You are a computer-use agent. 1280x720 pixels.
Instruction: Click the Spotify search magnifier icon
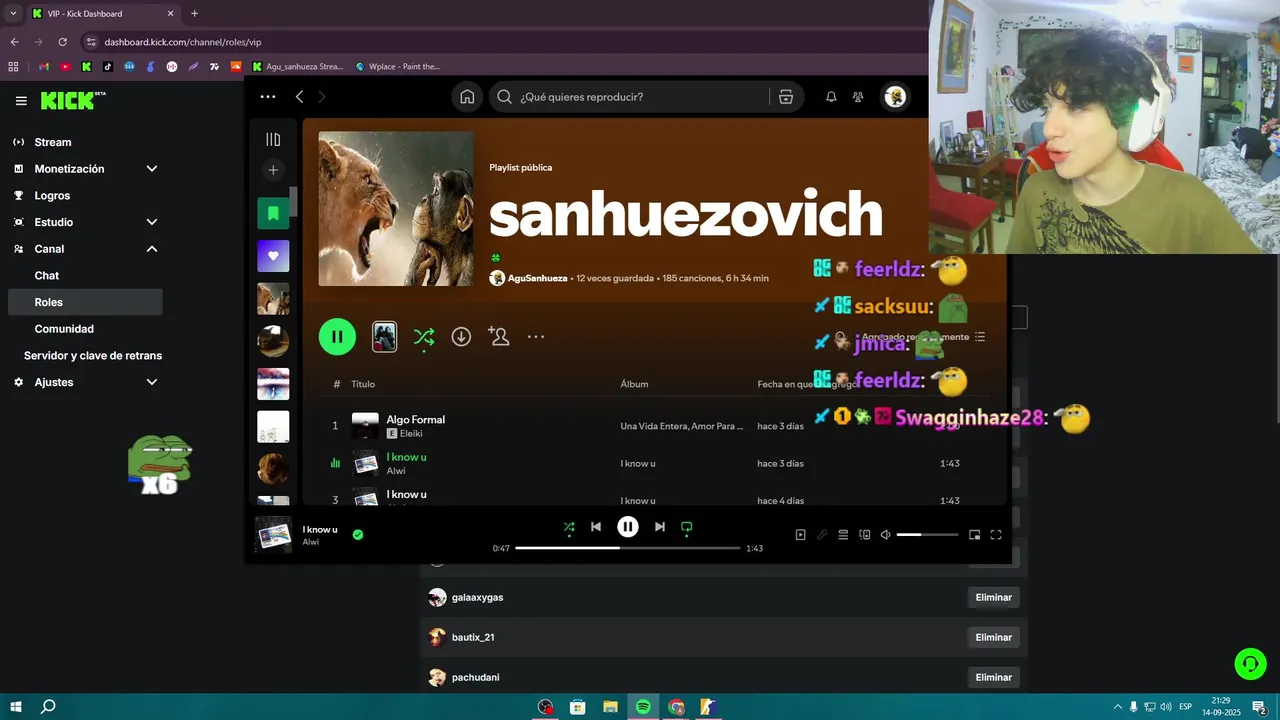(x=505, y=97)
